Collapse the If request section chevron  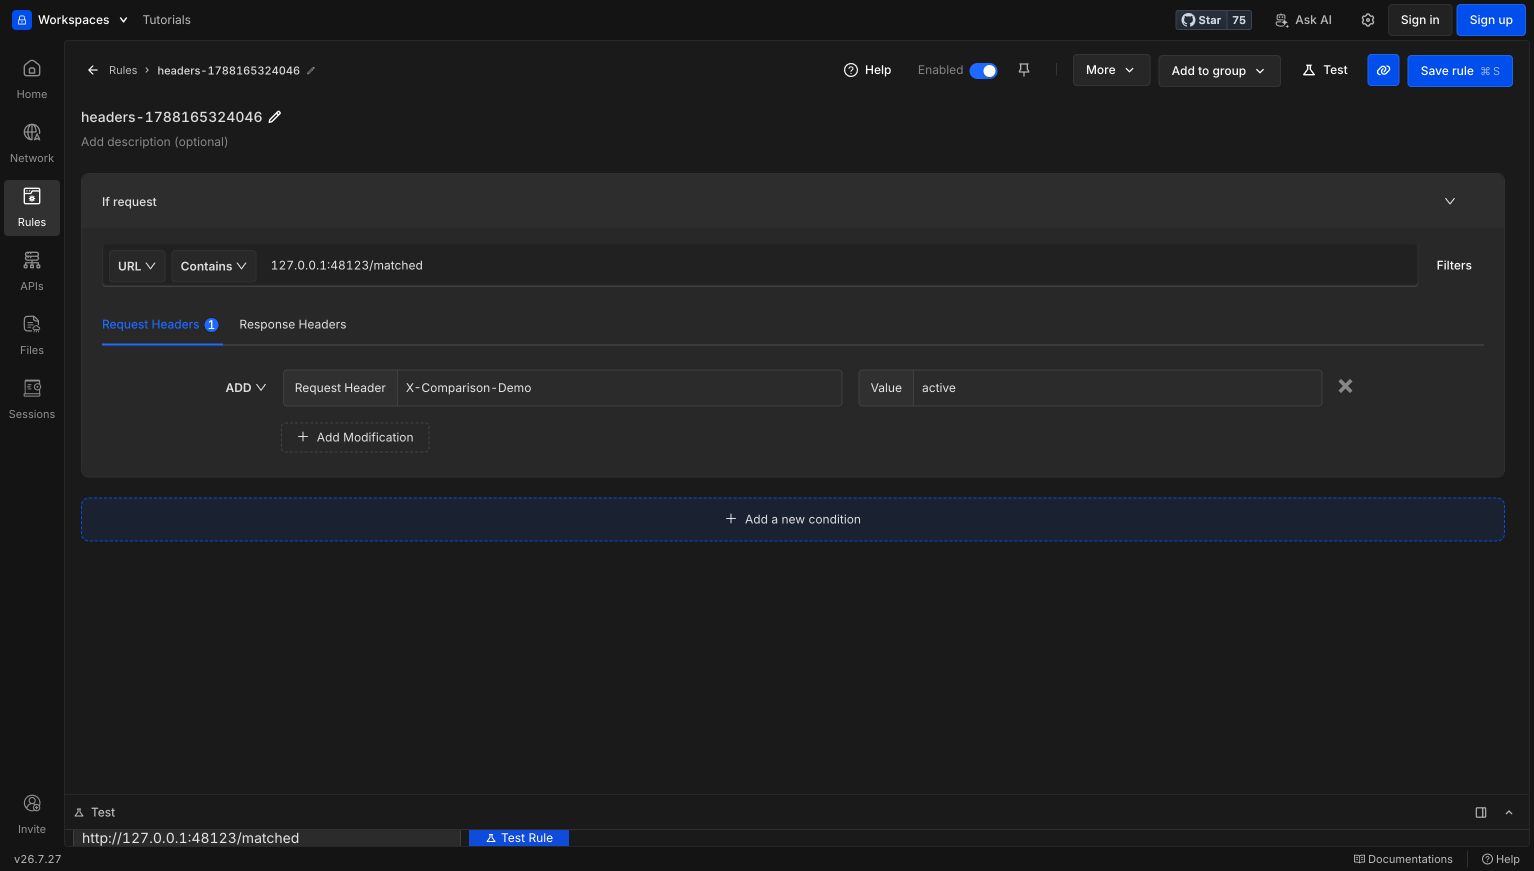click(1450, 201)
